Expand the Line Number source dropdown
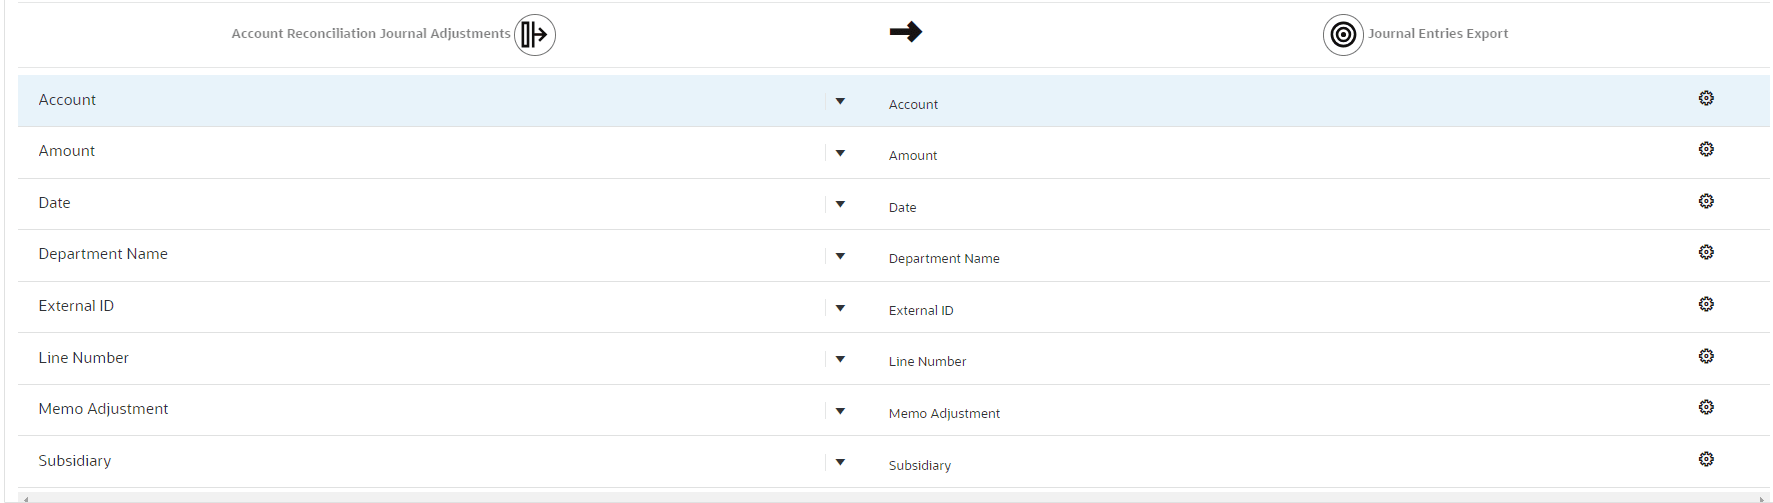Screen dimensions: 1773x503 [840, 359]
